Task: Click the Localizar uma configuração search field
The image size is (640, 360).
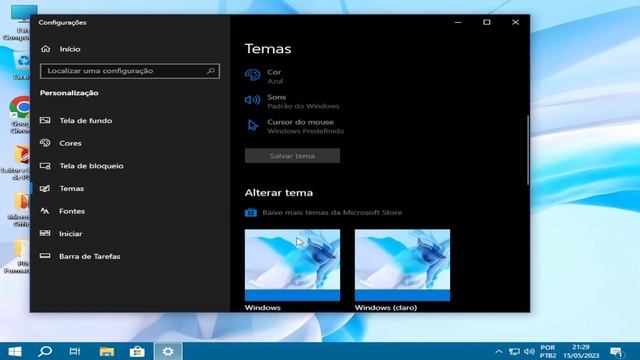Action: 130,71
